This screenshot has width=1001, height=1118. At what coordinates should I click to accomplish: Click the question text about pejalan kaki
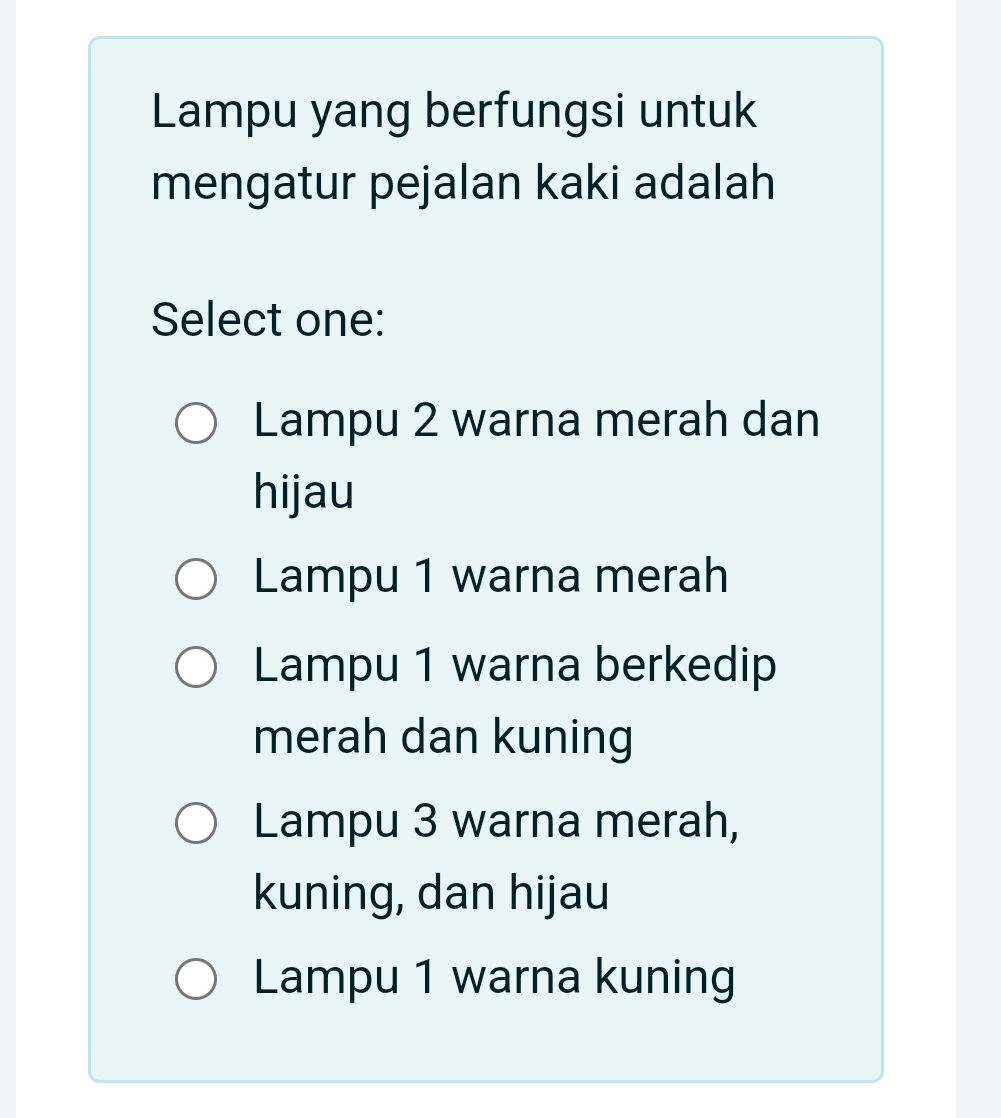coord(462,145)
